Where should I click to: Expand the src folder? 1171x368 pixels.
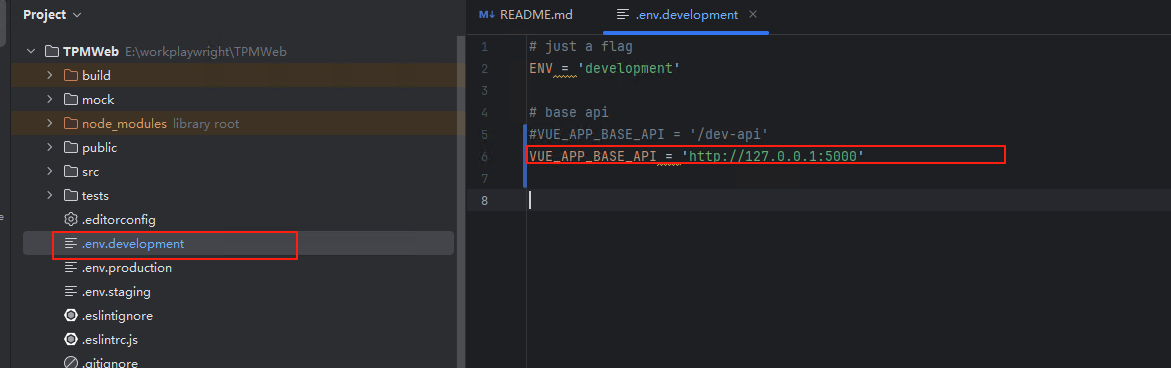49,172
